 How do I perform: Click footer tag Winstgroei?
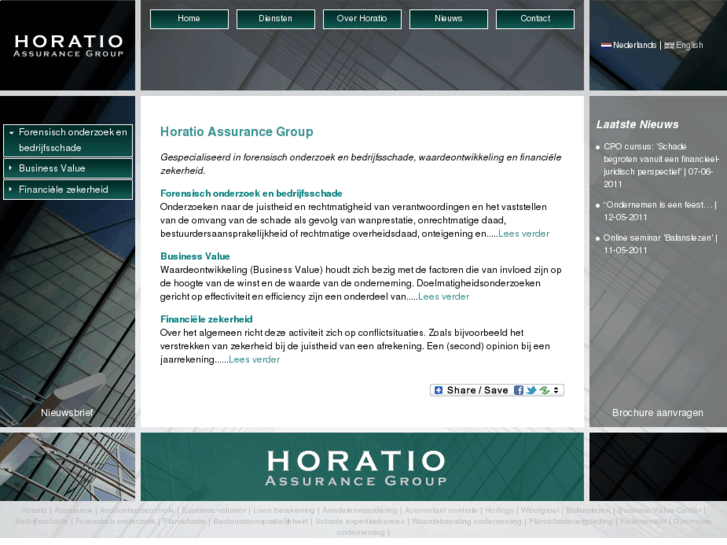(x=540, y=510)
